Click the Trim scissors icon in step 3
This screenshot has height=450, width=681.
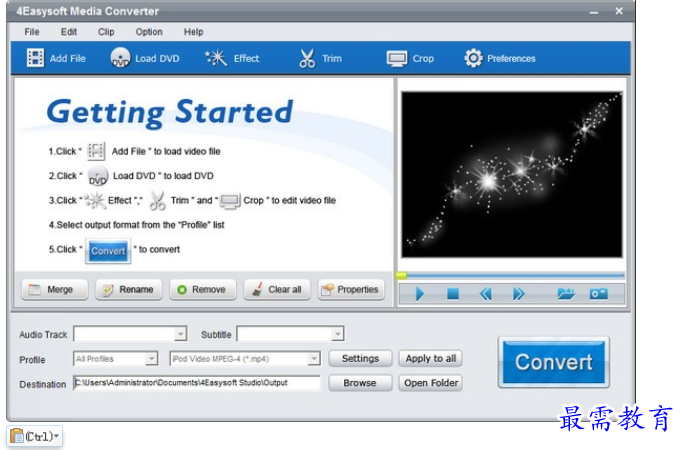click(x=157, y=201)
